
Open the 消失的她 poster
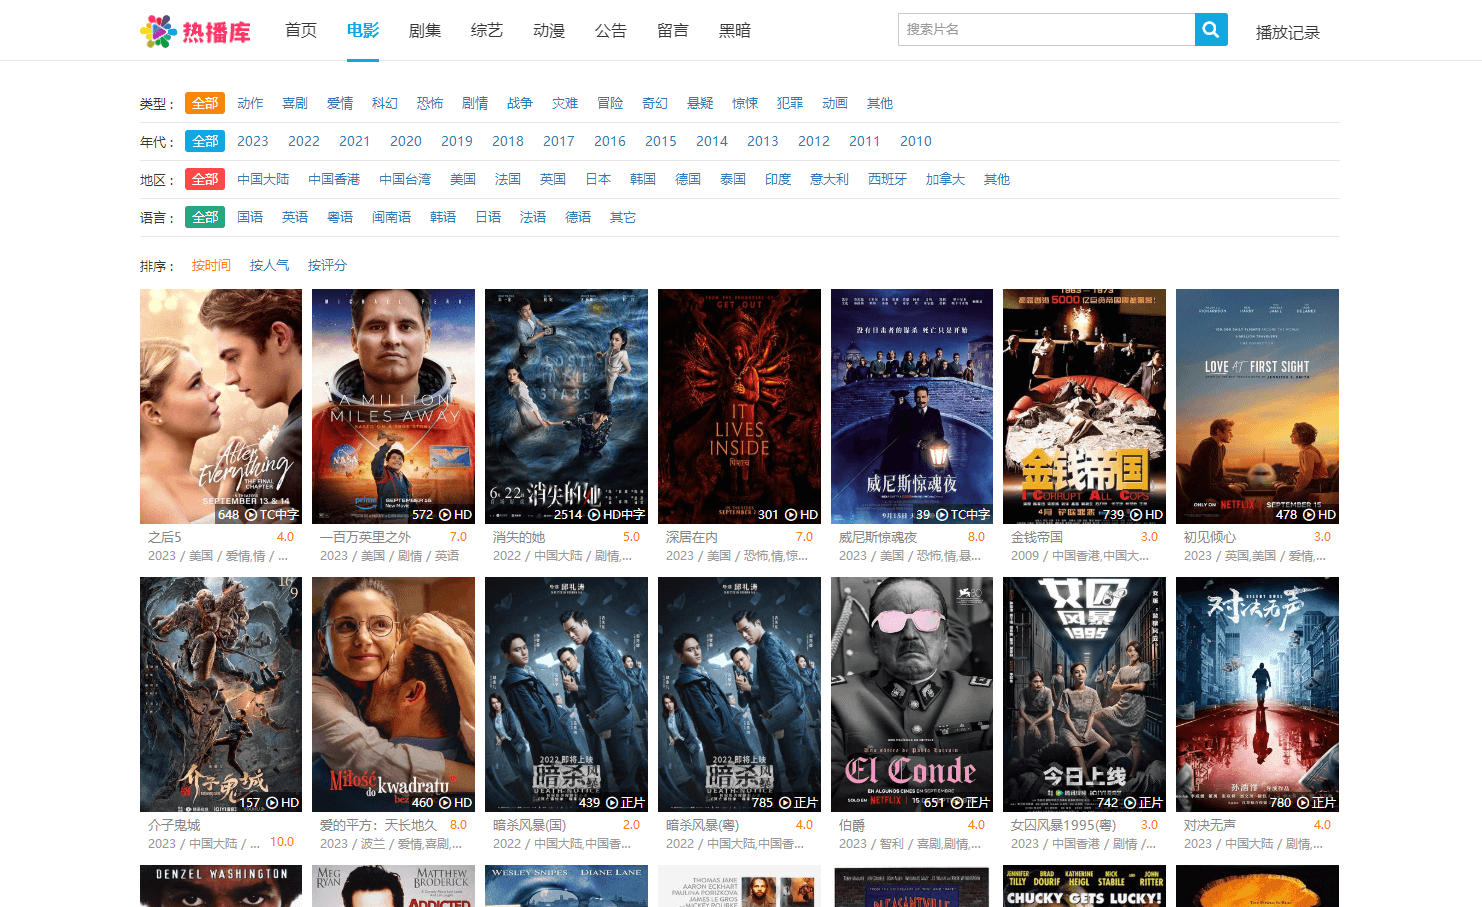(566, 406)
